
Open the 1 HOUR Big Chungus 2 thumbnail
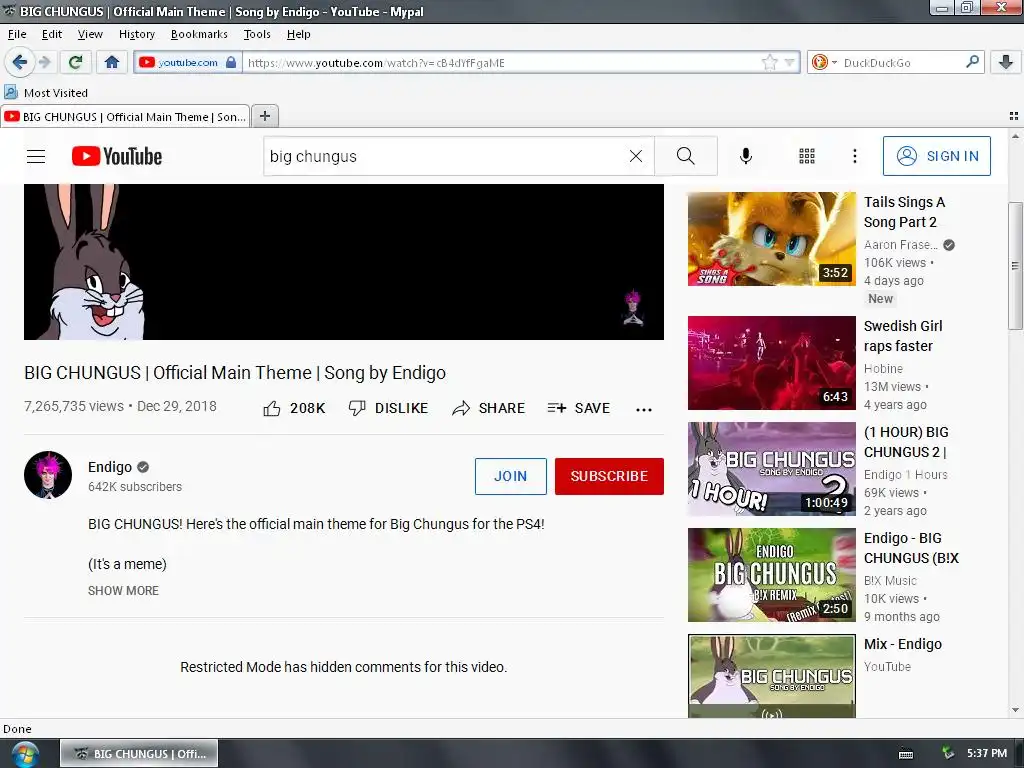point(771,469)
